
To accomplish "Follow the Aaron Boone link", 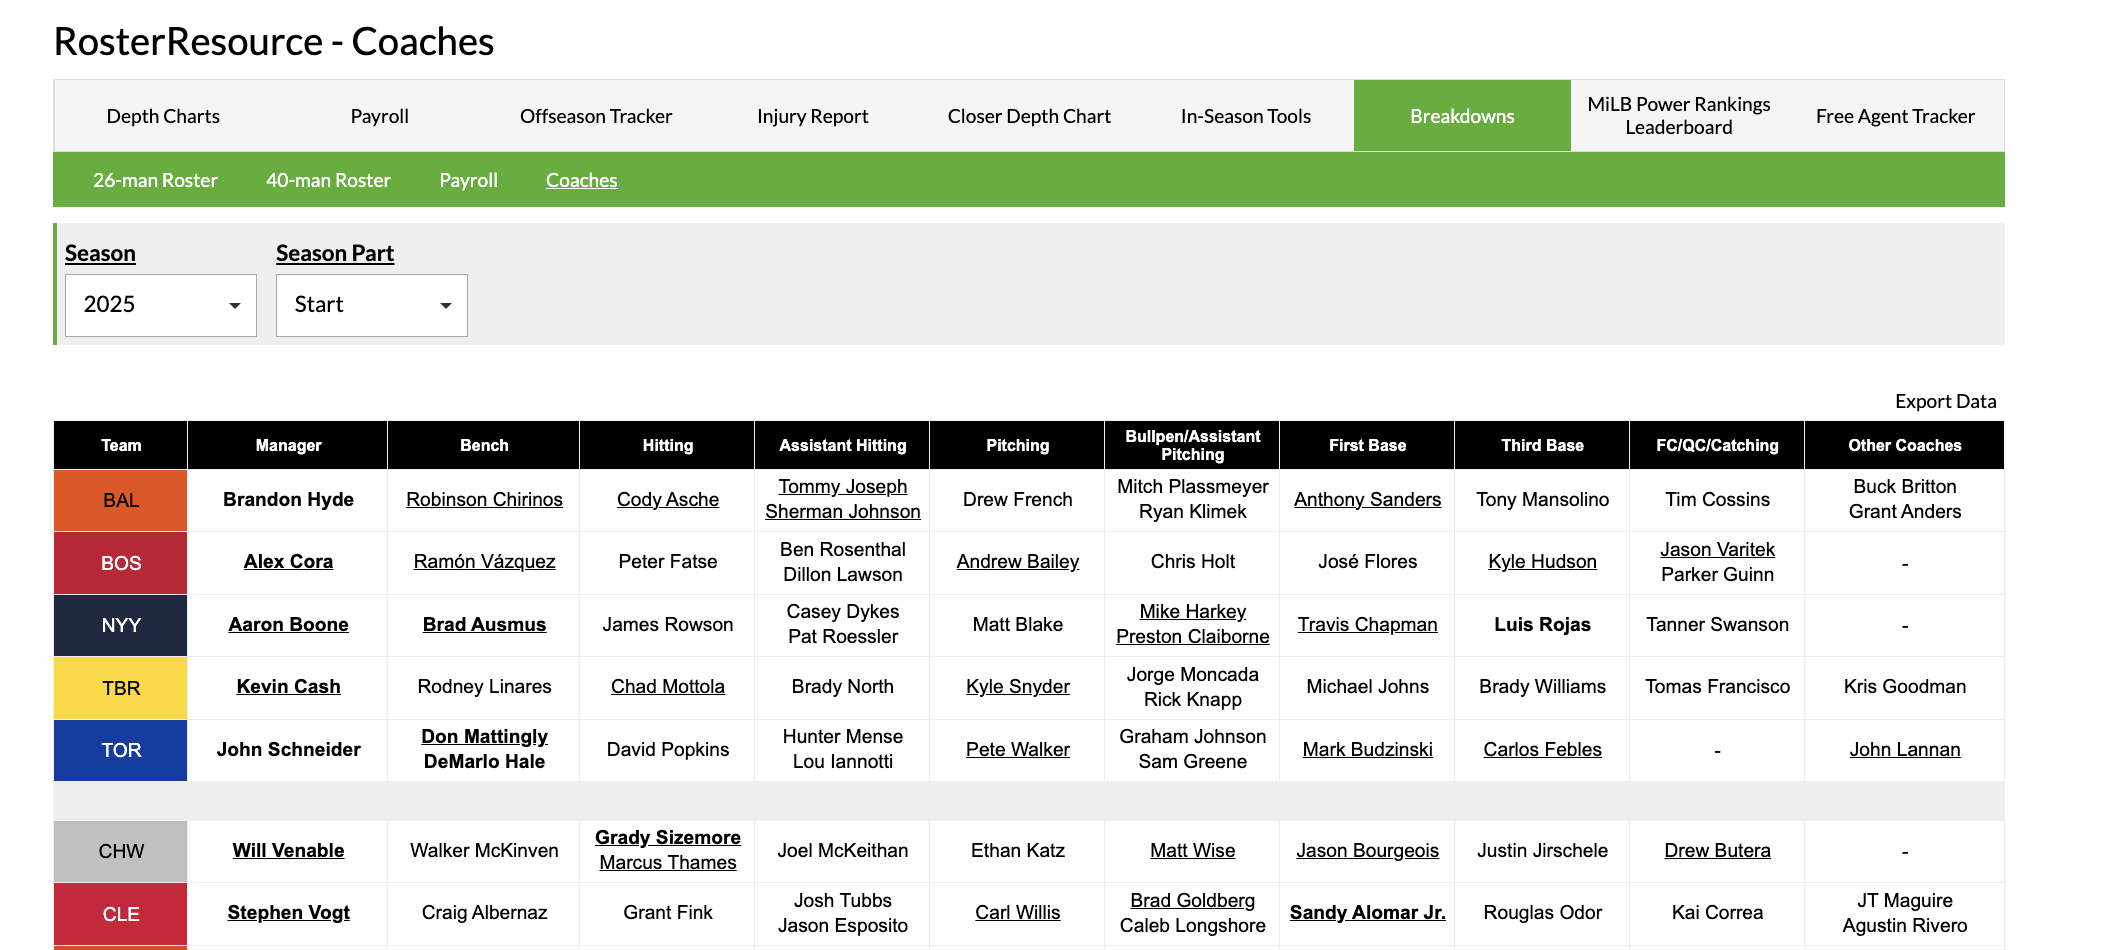I will (x=288, y=625).
